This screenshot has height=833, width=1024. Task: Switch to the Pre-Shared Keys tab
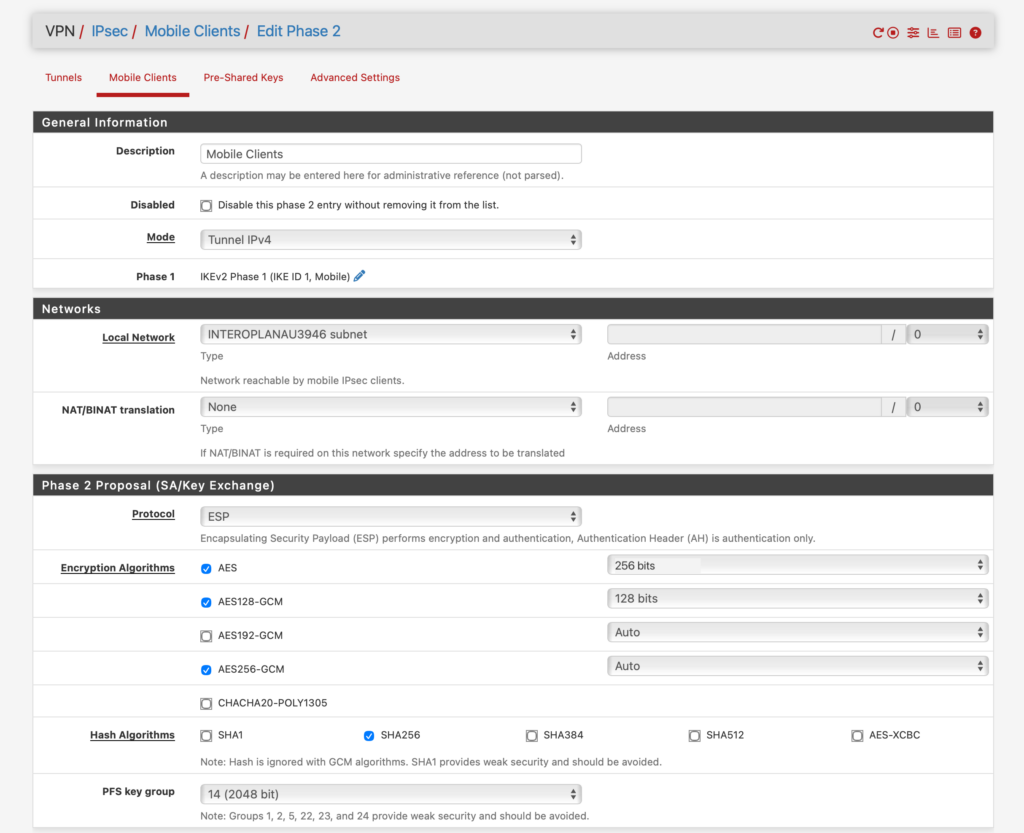(243, 77)
